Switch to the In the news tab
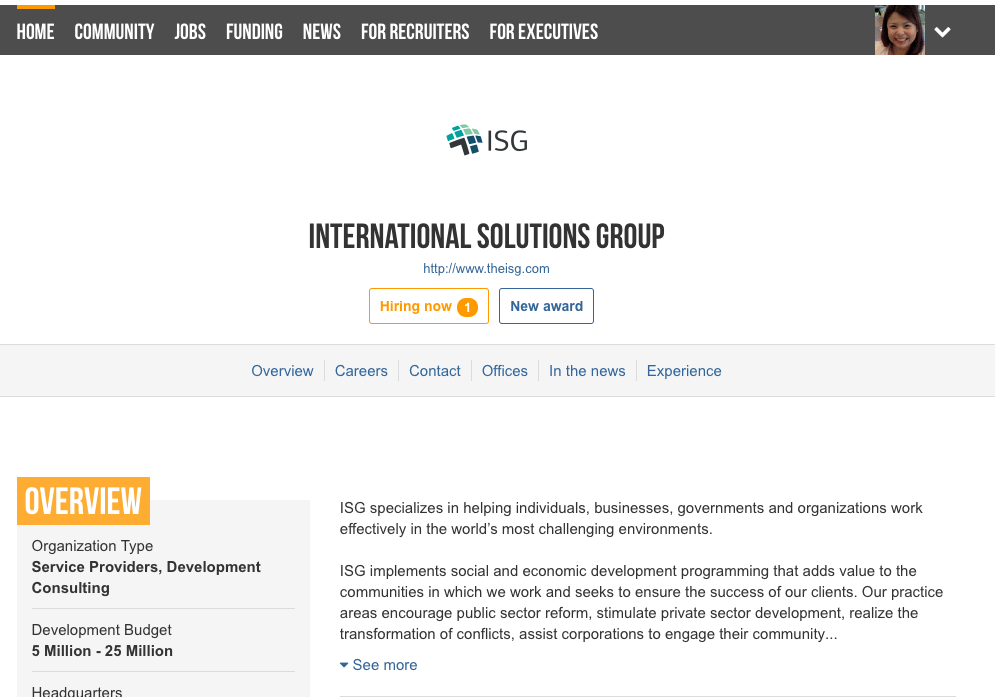Viewport: 995px width, 697px height. [587, 371]
